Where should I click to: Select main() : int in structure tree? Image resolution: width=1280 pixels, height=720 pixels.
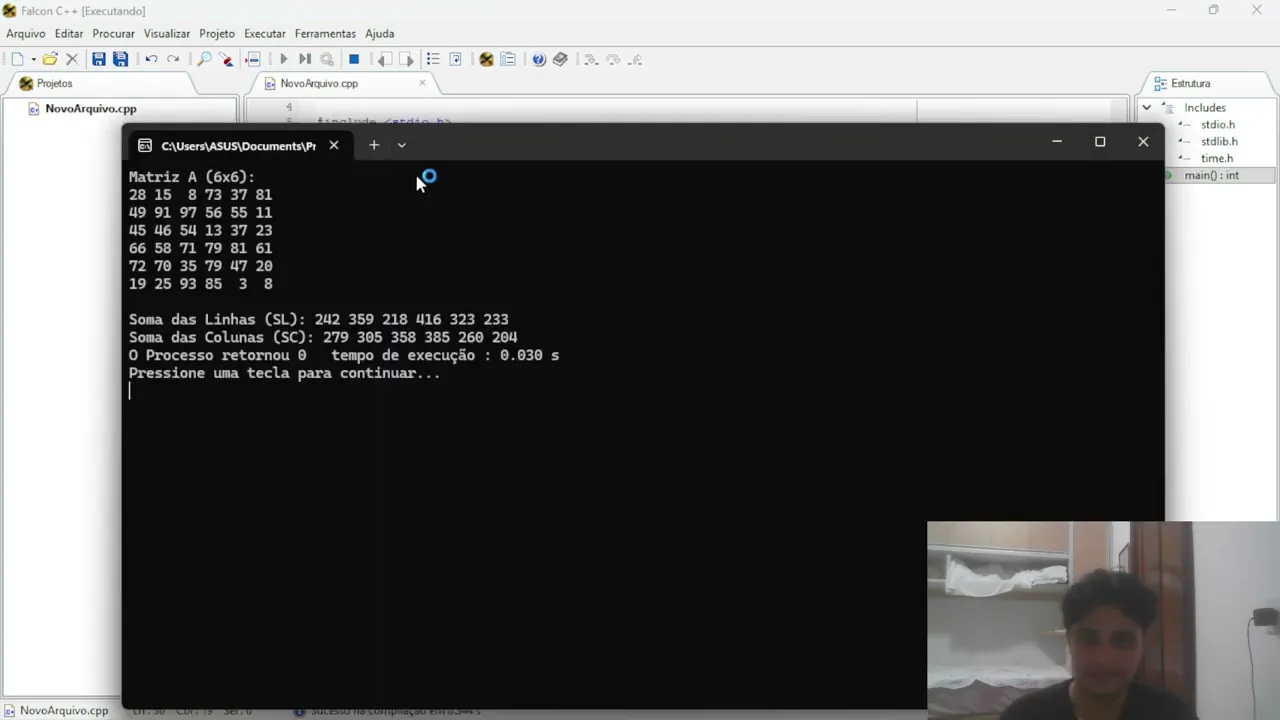click(x=1212, y=175)
